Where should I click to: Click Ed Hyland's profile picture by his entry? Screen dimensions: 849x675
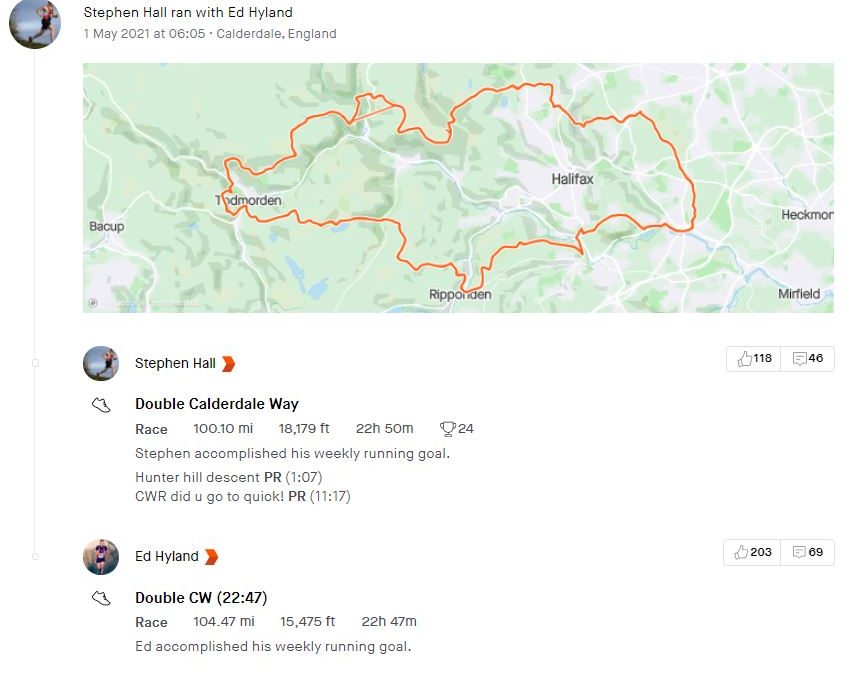point(101,557)
